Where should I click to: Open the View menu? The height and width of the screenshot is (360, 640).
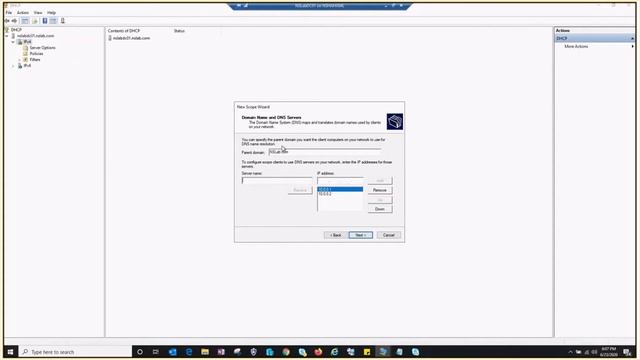pyautogui.click(x=38, y=13)
